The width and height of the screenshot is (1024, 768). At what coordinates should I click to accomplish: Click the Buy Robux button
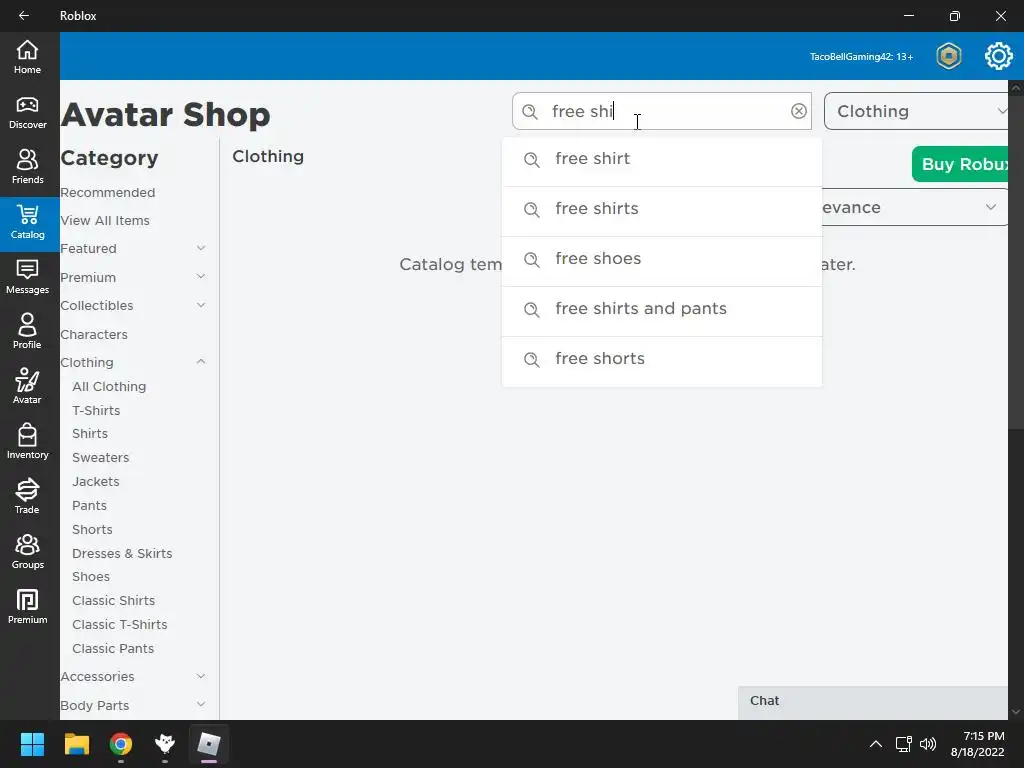961,164
